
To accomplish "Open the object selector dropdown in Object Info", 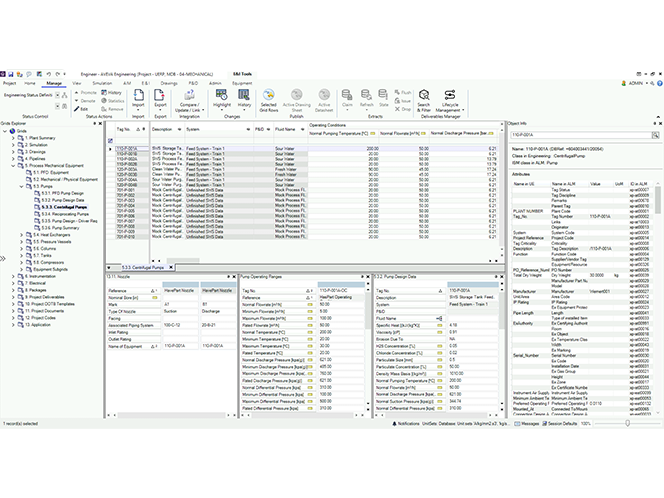I will point(654,134).
